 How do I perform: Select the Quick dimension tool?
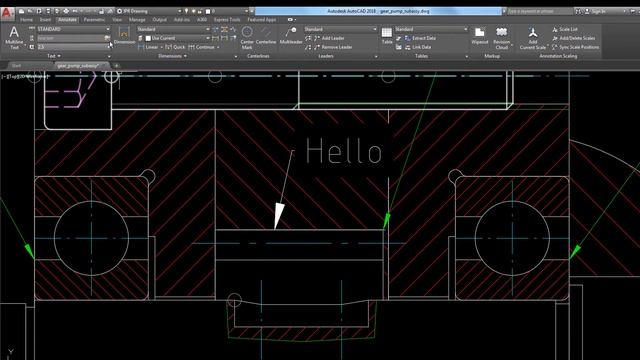(175, 47)
